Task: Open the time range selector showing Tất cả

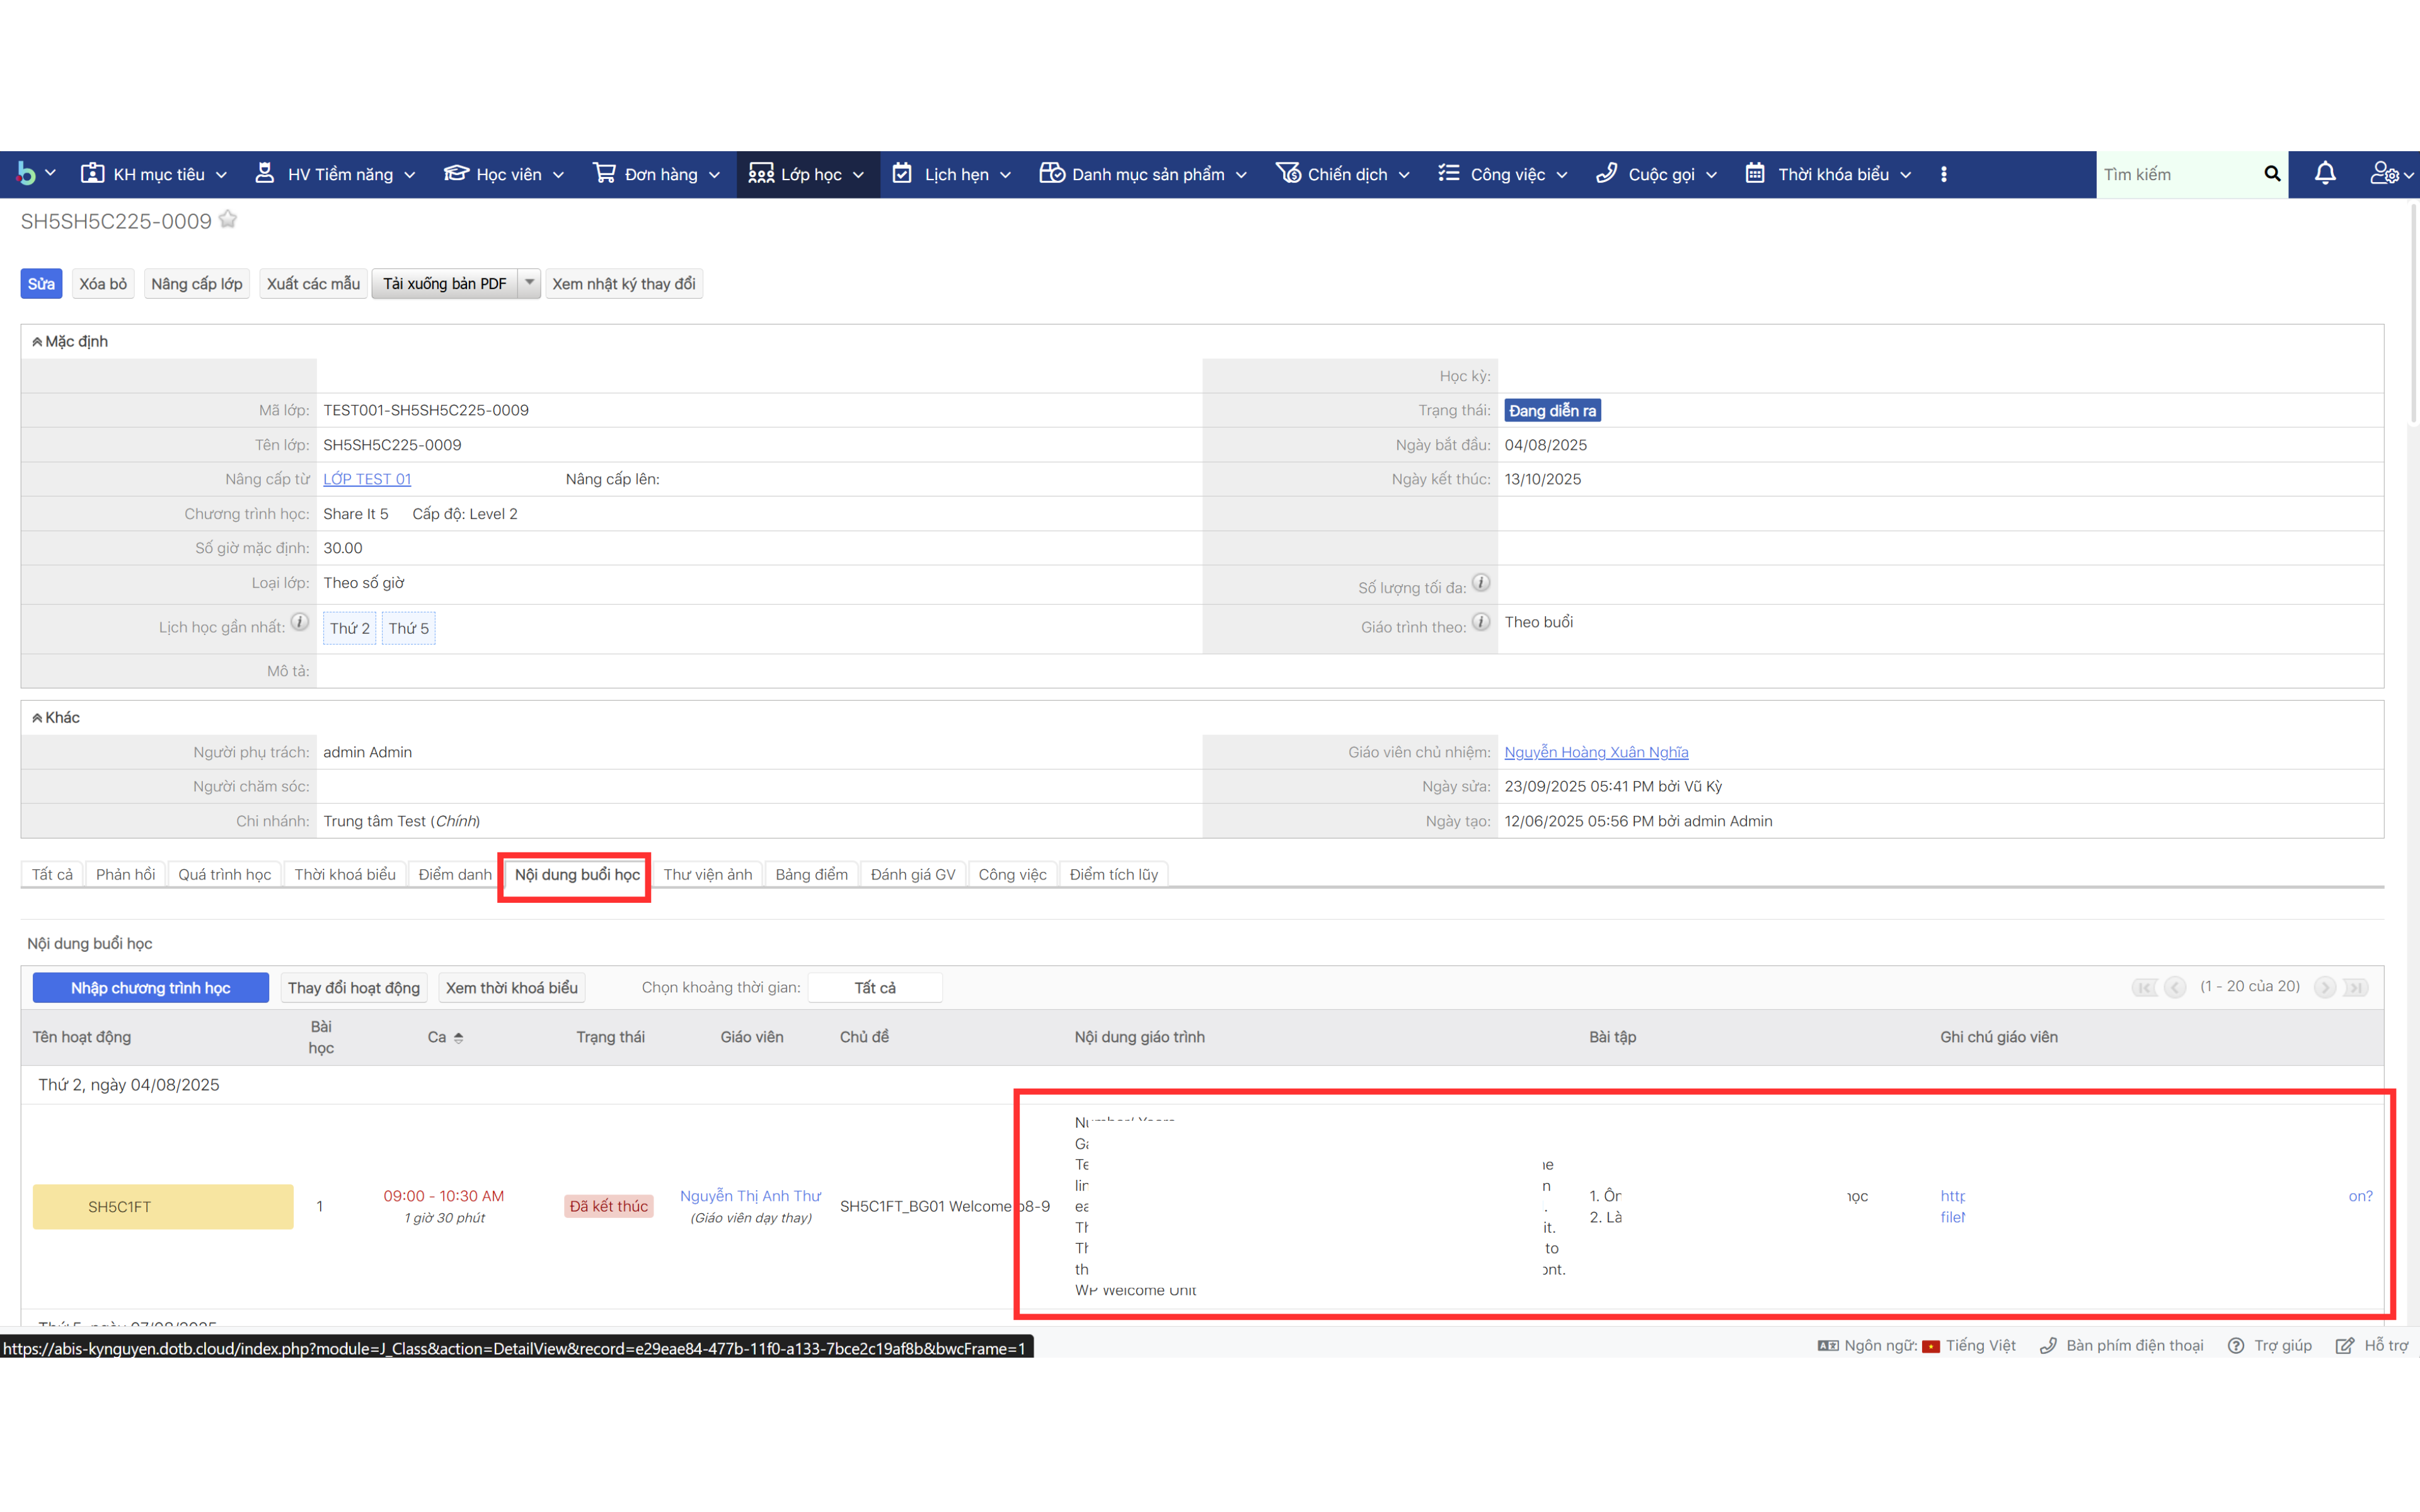Action: [874, 988]
